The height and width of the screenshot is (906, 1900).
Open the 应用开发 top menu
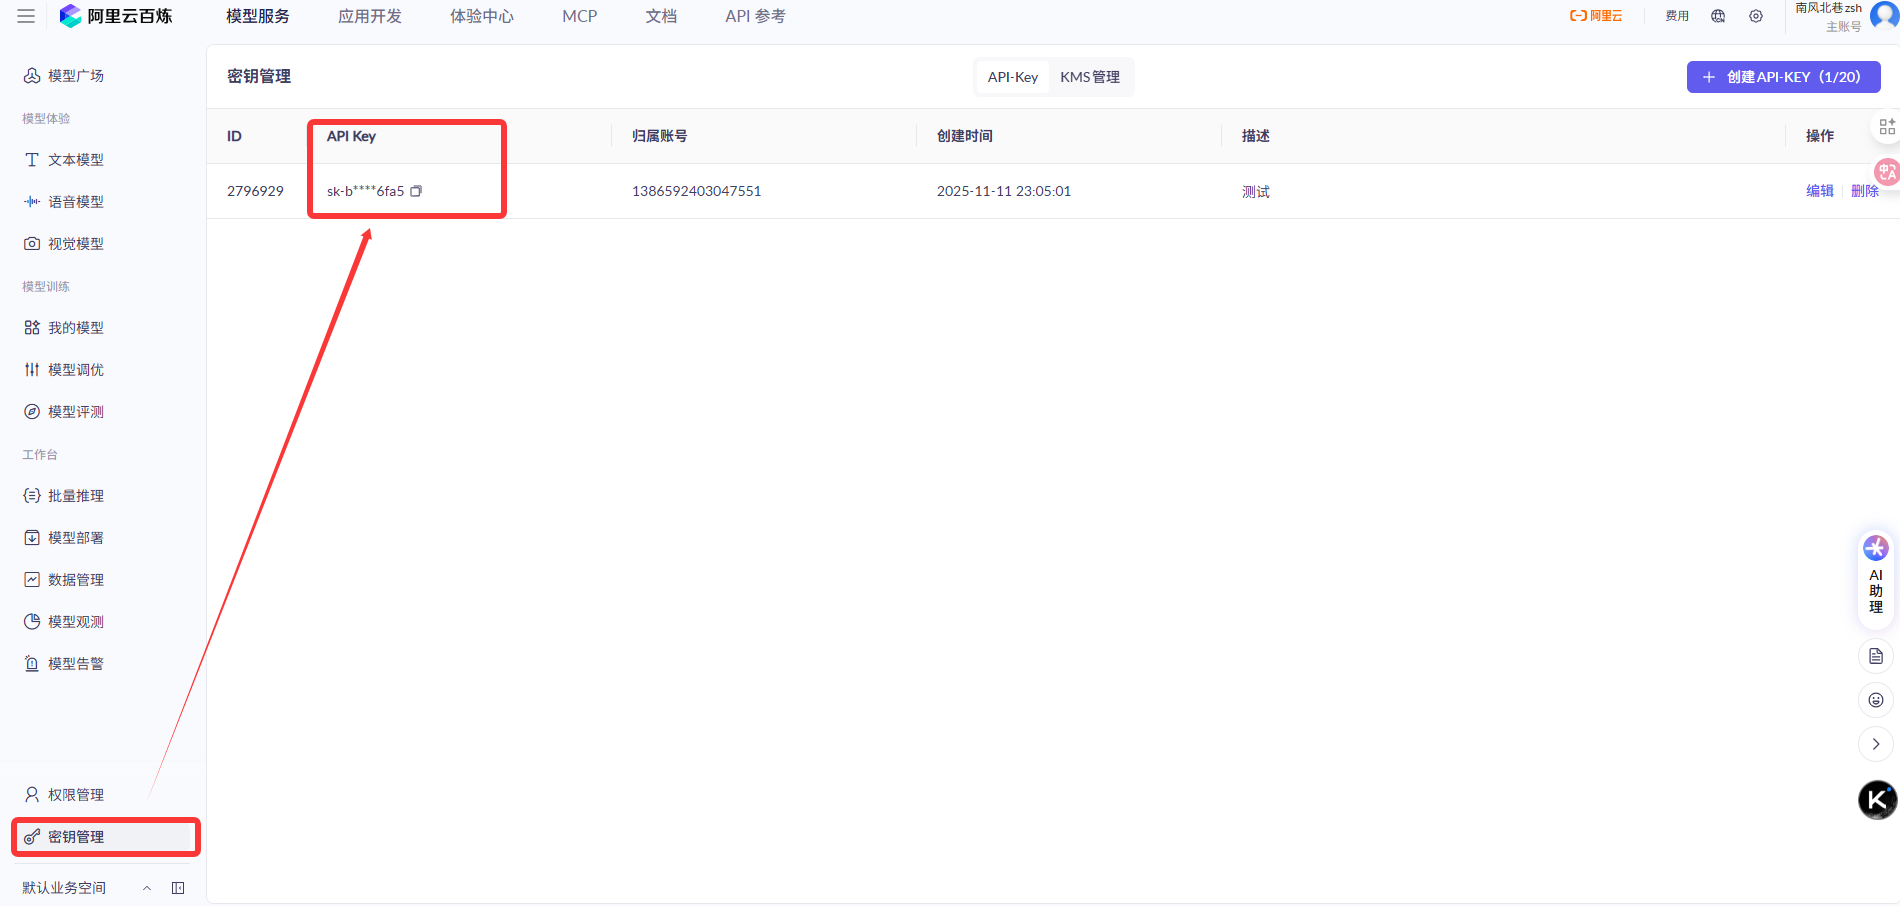coord(370,16)
